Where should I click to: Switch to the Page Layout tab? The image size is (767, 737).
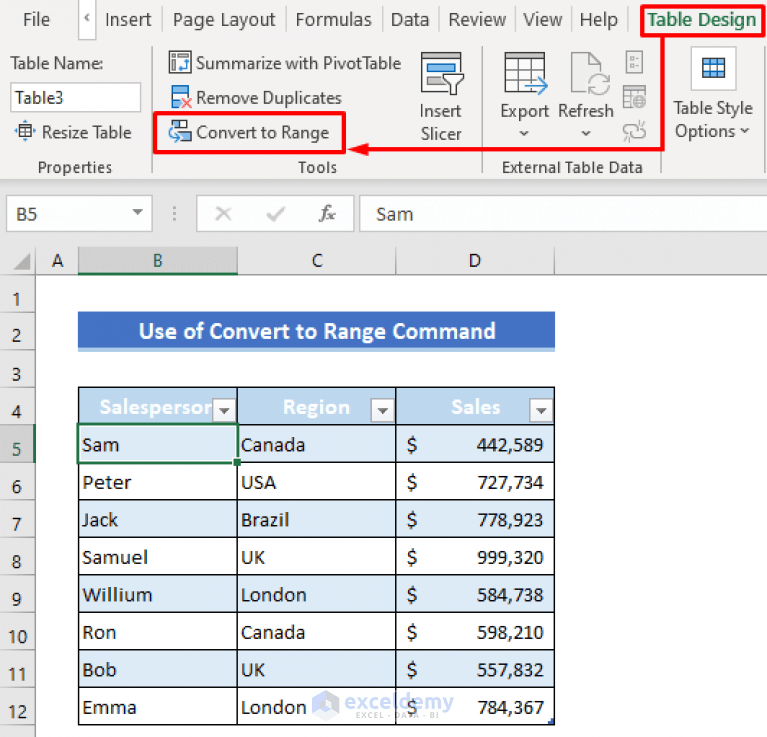pyautogui.click(x=224, y=20)
